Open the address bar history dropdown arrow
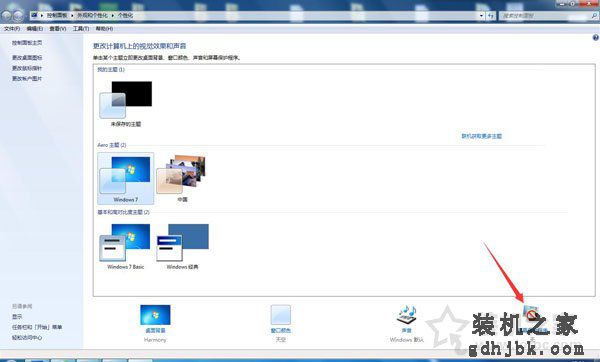Screen dimensions: 600x362 coord(481,16)
